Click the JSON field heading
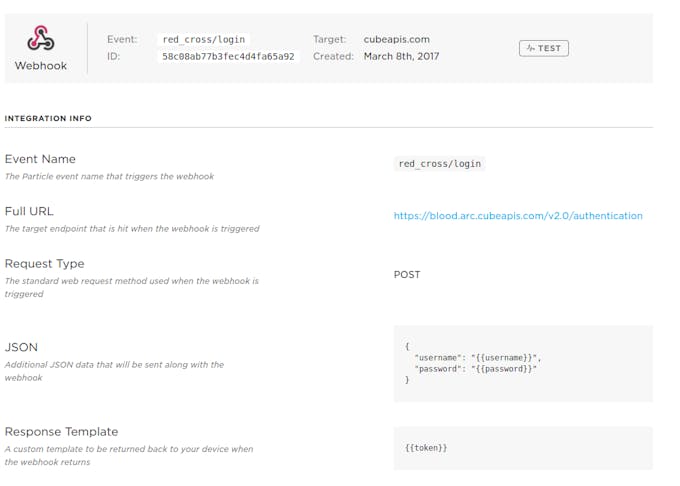 (x=21, y=347)
